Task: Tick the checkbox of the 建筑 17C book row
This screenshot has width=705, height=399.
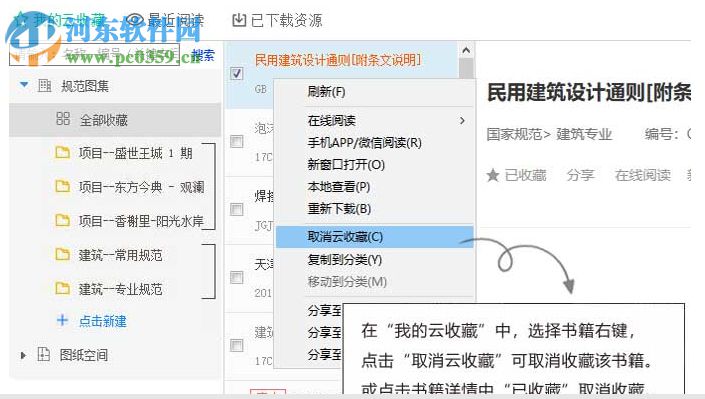Action: pyautogui.click(x=236, y=345)
